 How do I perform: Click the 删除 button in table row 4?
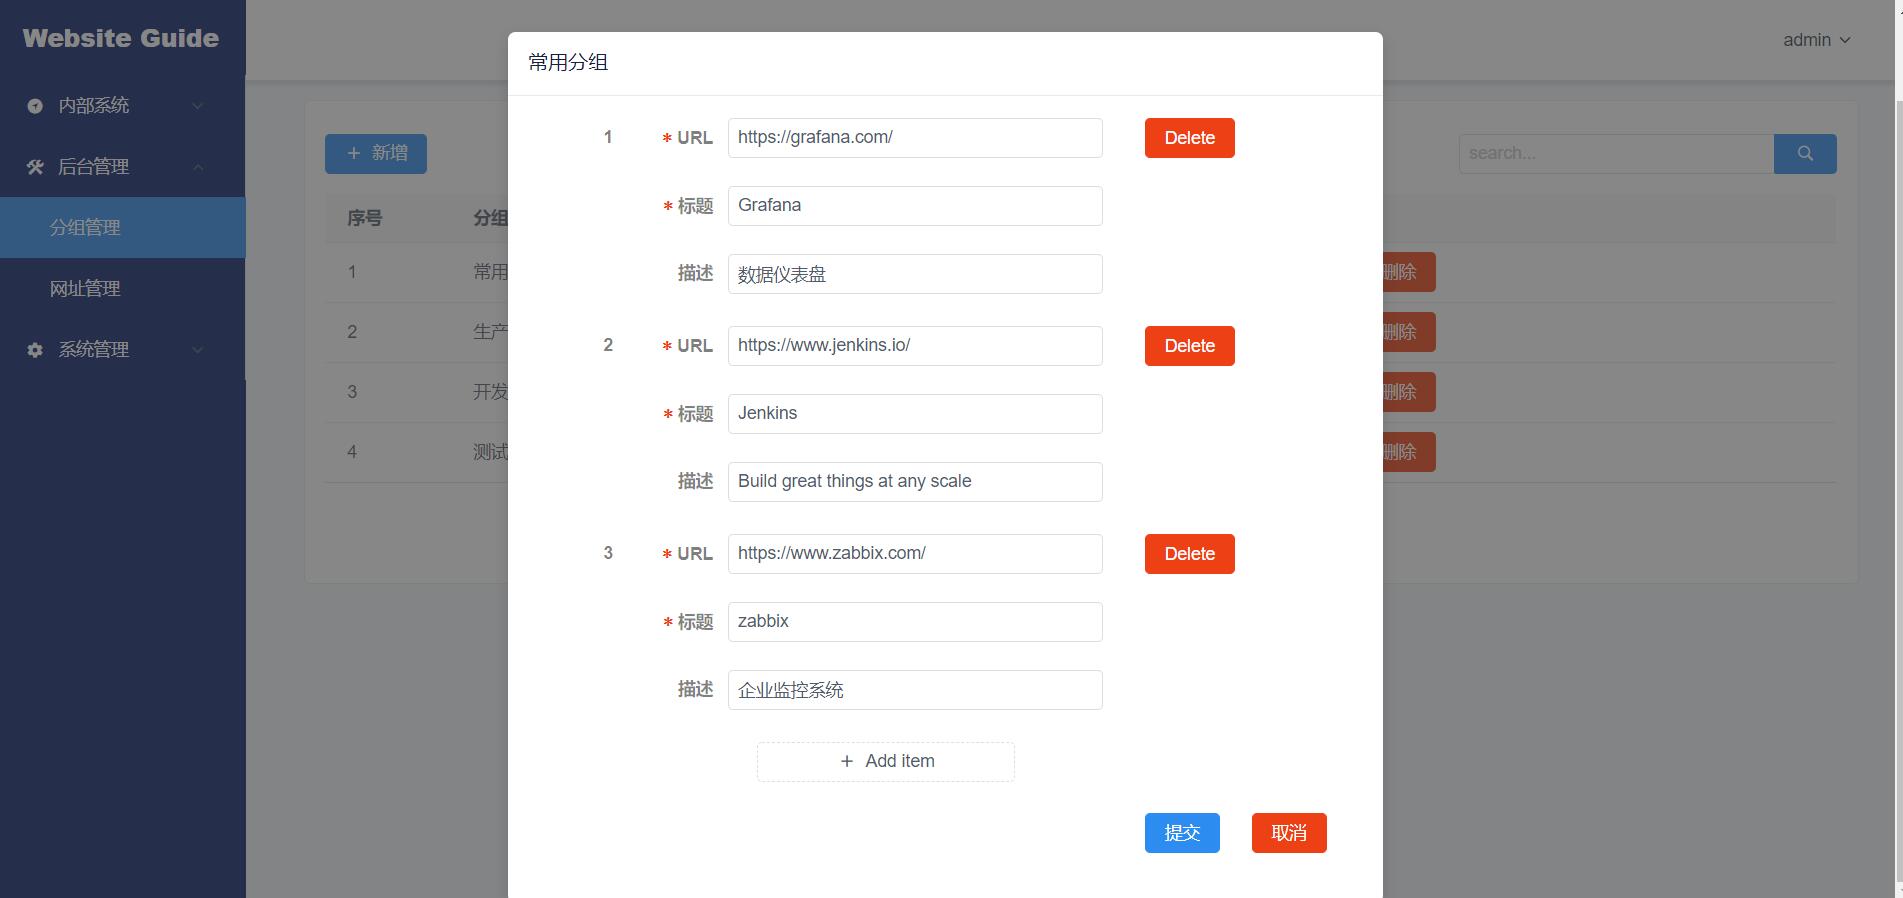pyautogui.click(x=1409, y=452)
